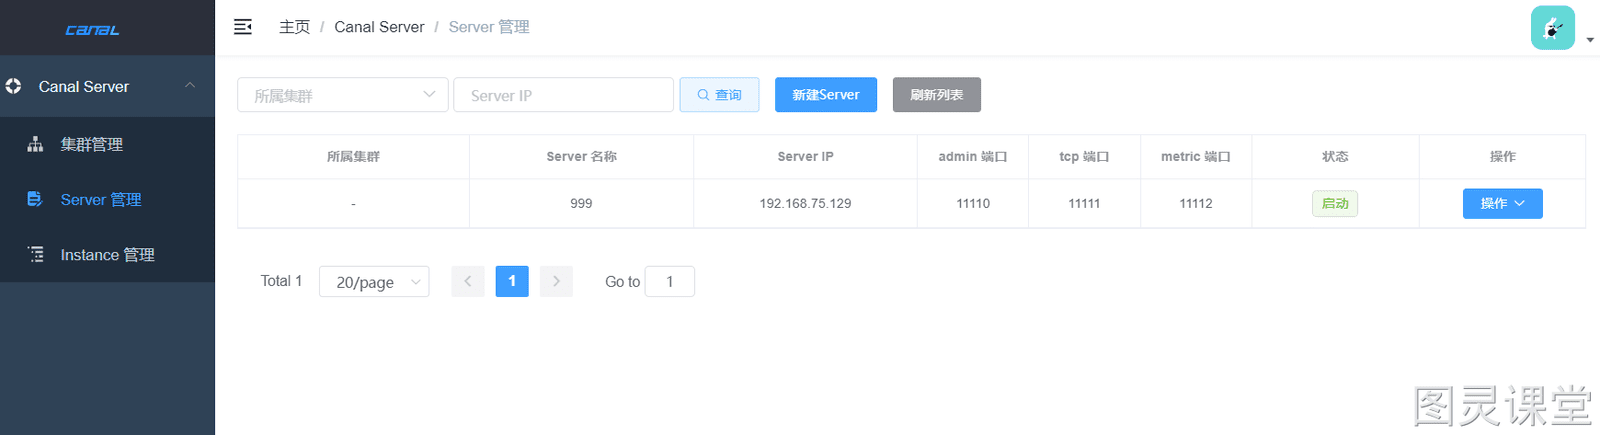The image size is (1600, 435).
Task: Go to Instance 管理 menu item
Action: pos(107,254)
